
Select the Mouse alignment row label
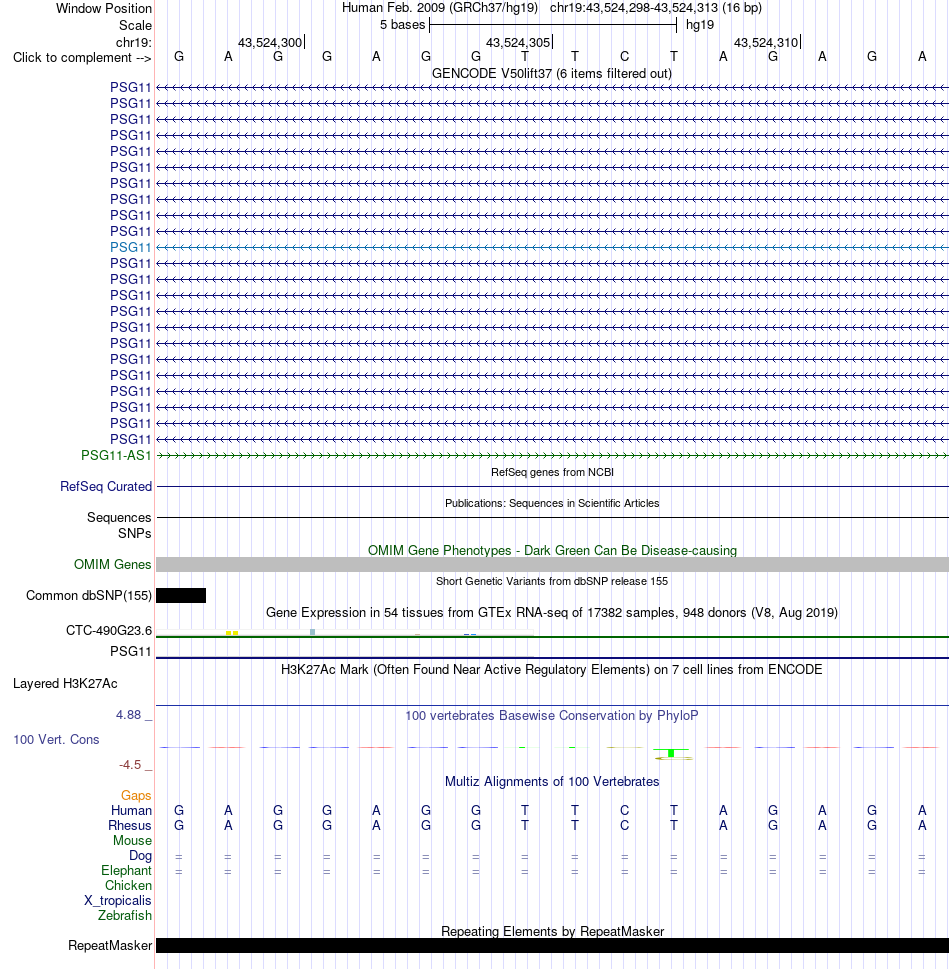(x=132, y=840)
